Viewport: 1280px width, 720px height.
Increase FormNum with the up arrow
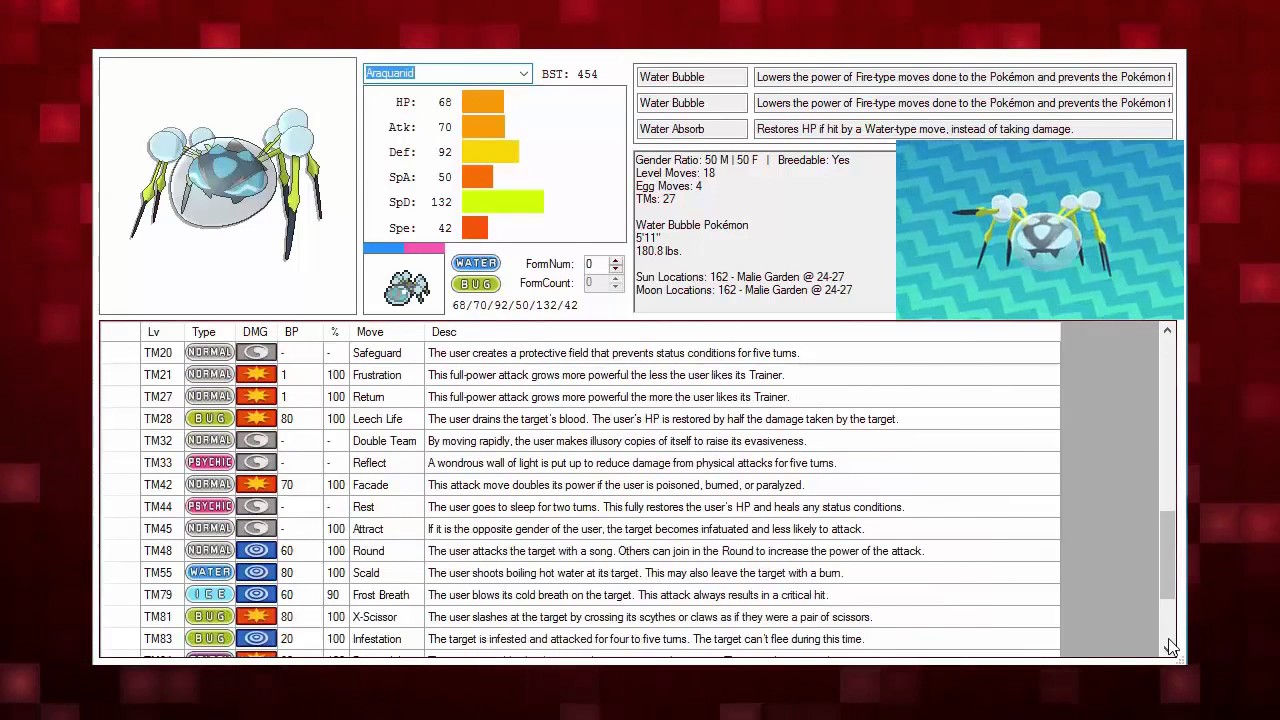click(x=616, y=260)
